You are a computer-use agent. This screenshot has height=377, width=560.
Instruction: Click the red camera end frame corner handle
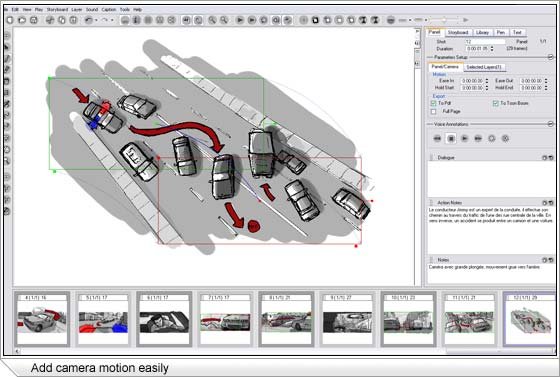pyautogui.click(x=356, y=246)
